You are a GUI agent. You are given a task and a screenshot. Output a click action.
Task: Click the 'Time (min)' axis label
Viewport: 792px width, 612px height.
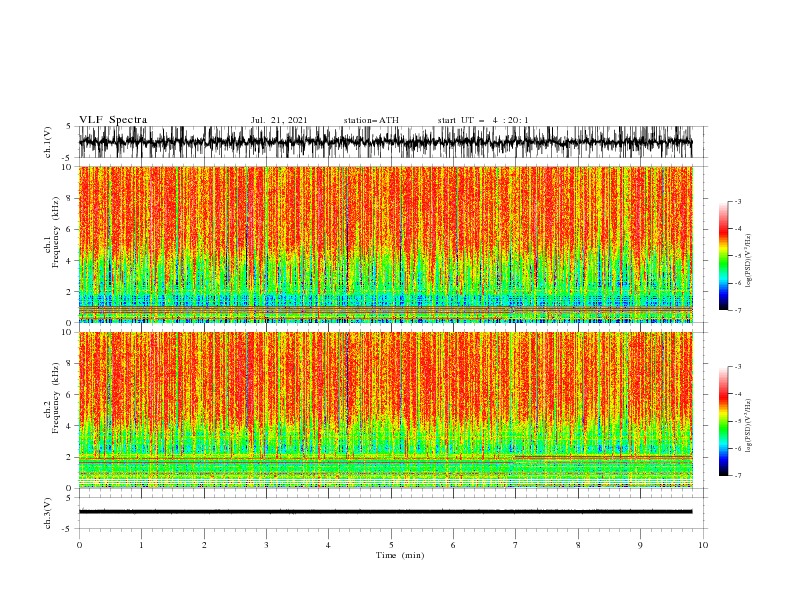coord(400,555)
